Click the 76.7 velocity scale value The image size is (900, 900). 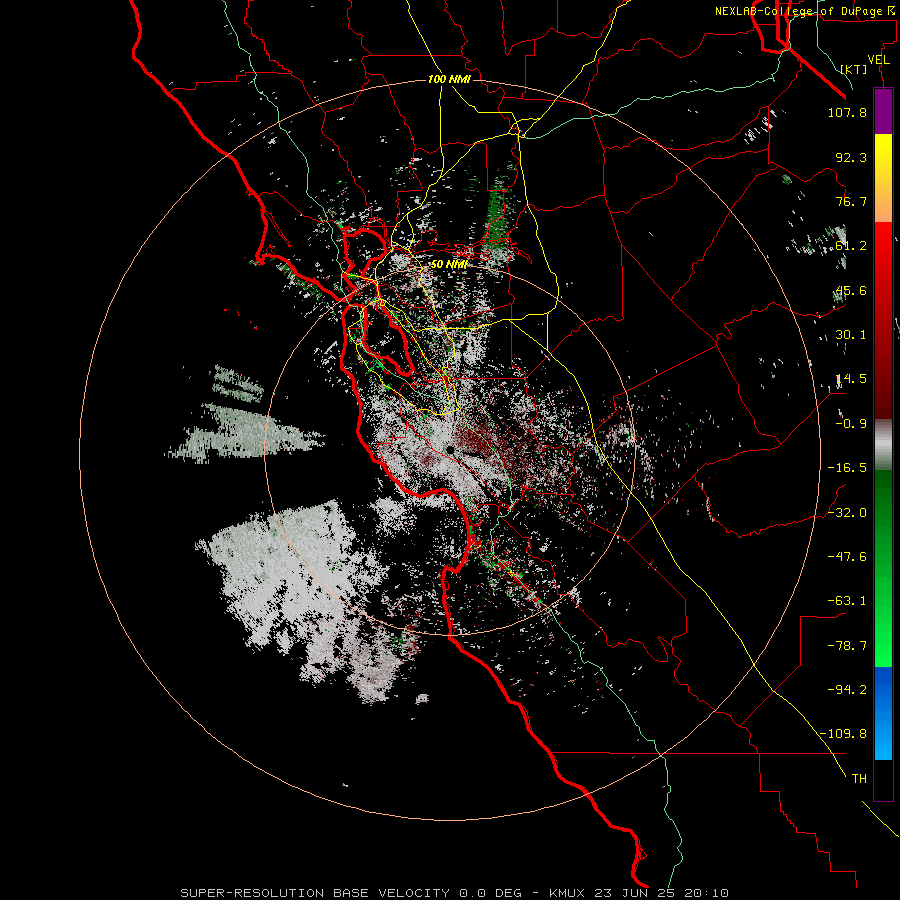click(x=851, y=201)
